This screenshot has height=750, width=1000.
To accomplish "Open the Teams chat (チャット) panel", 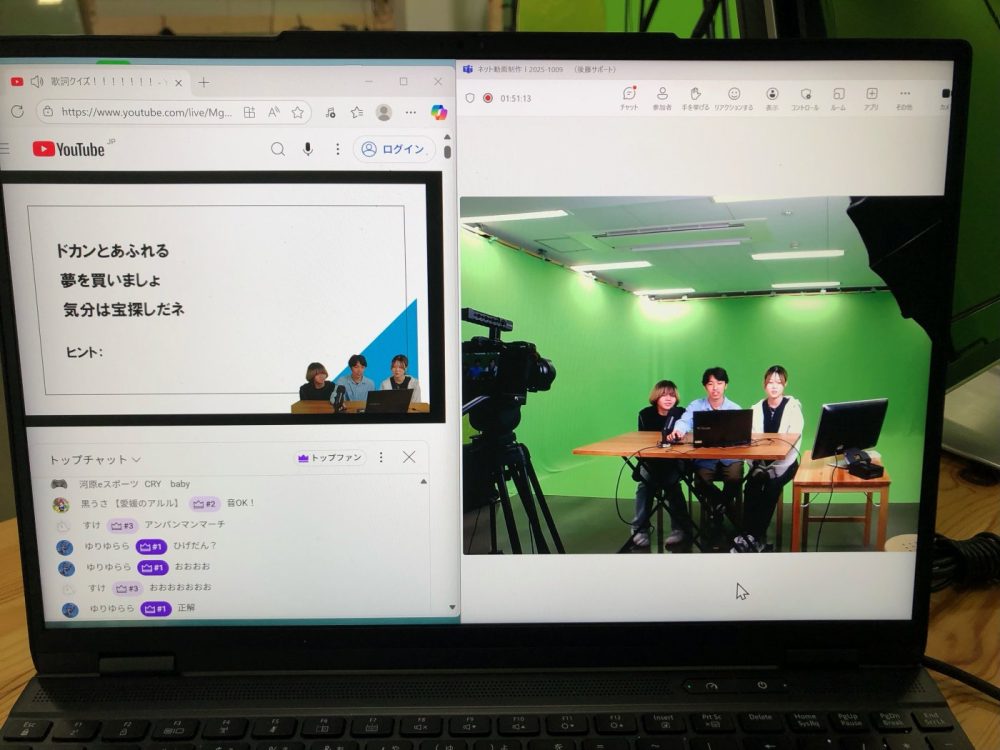I will (629, 97).
